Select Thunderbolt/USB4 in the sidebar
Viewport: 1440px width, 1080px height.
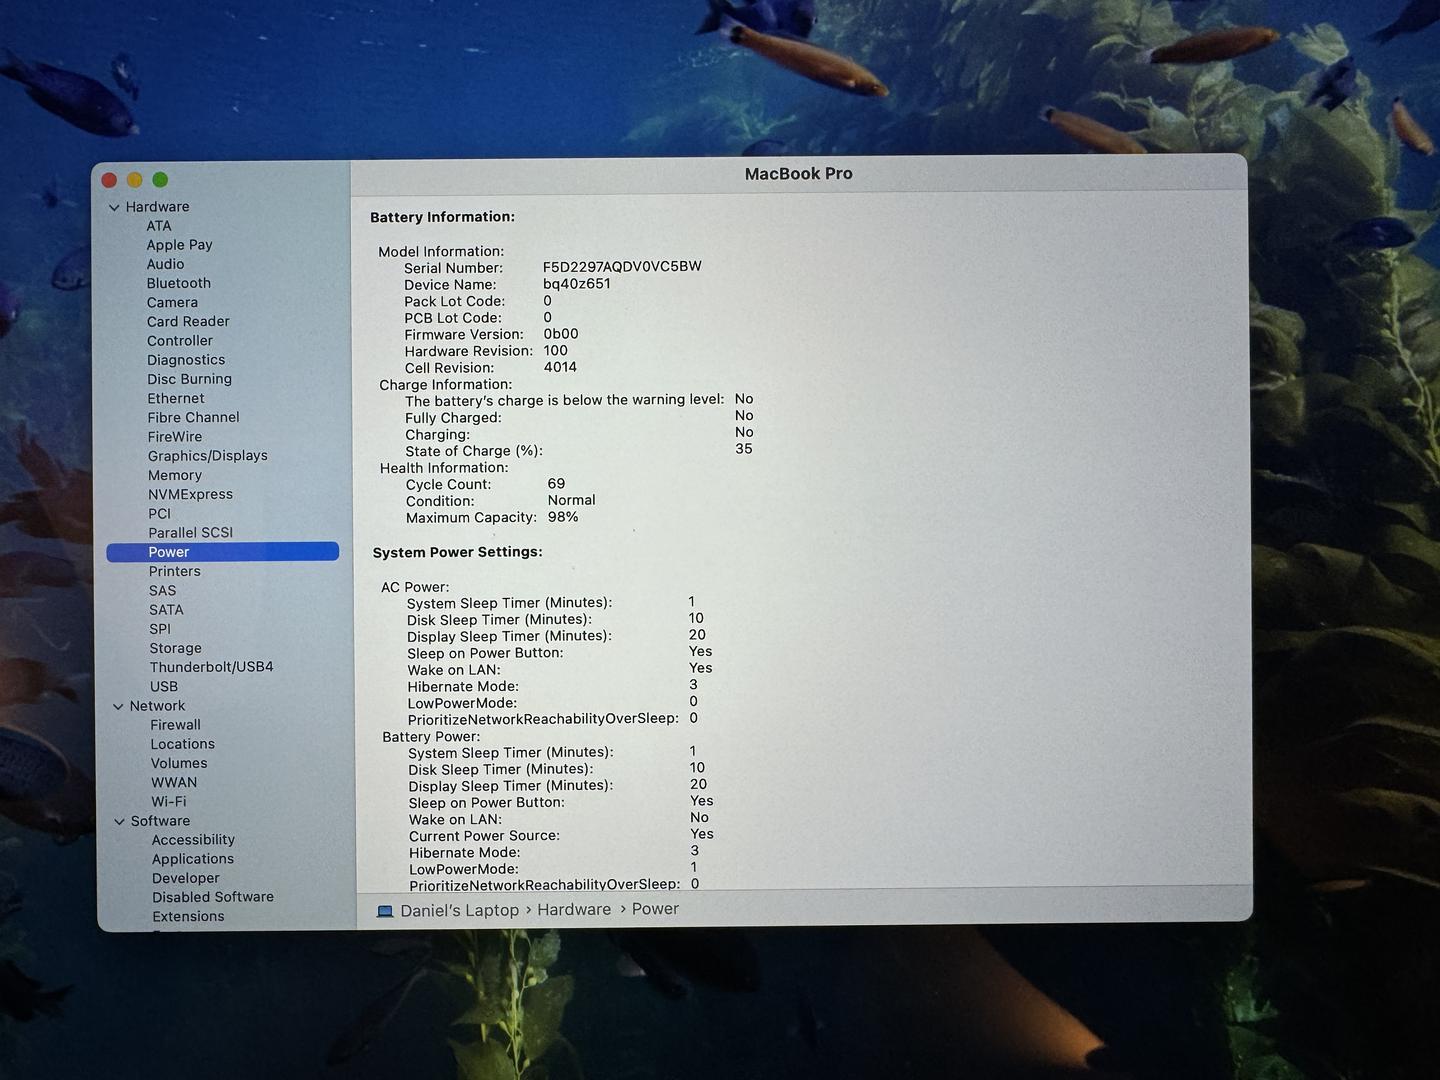[x=211, y=667]
